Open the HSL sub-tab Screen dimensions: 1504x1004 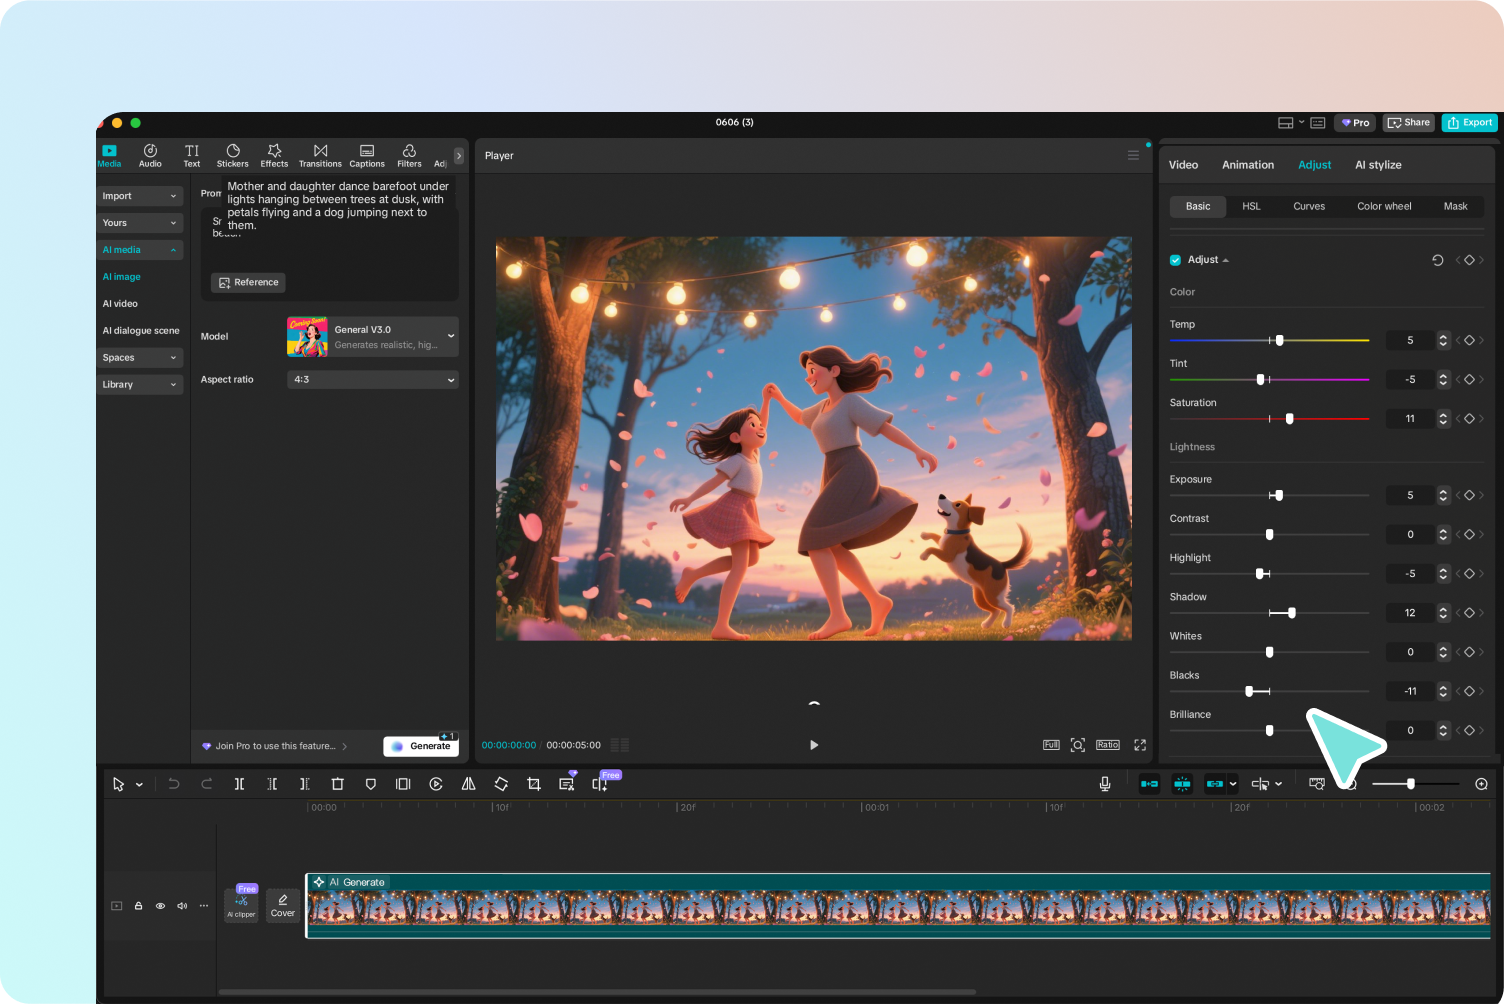[x=1251, y=206]
